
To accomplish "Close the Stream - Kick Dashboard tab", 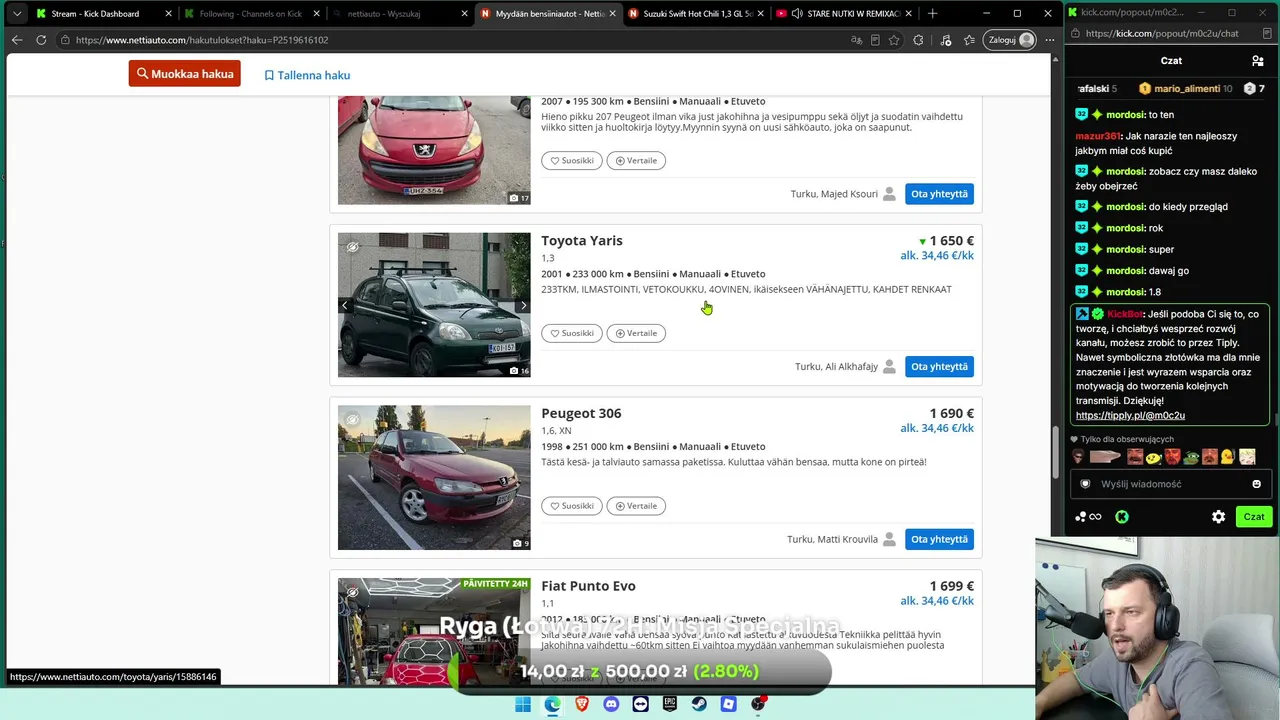I will (x=168, y=14).
